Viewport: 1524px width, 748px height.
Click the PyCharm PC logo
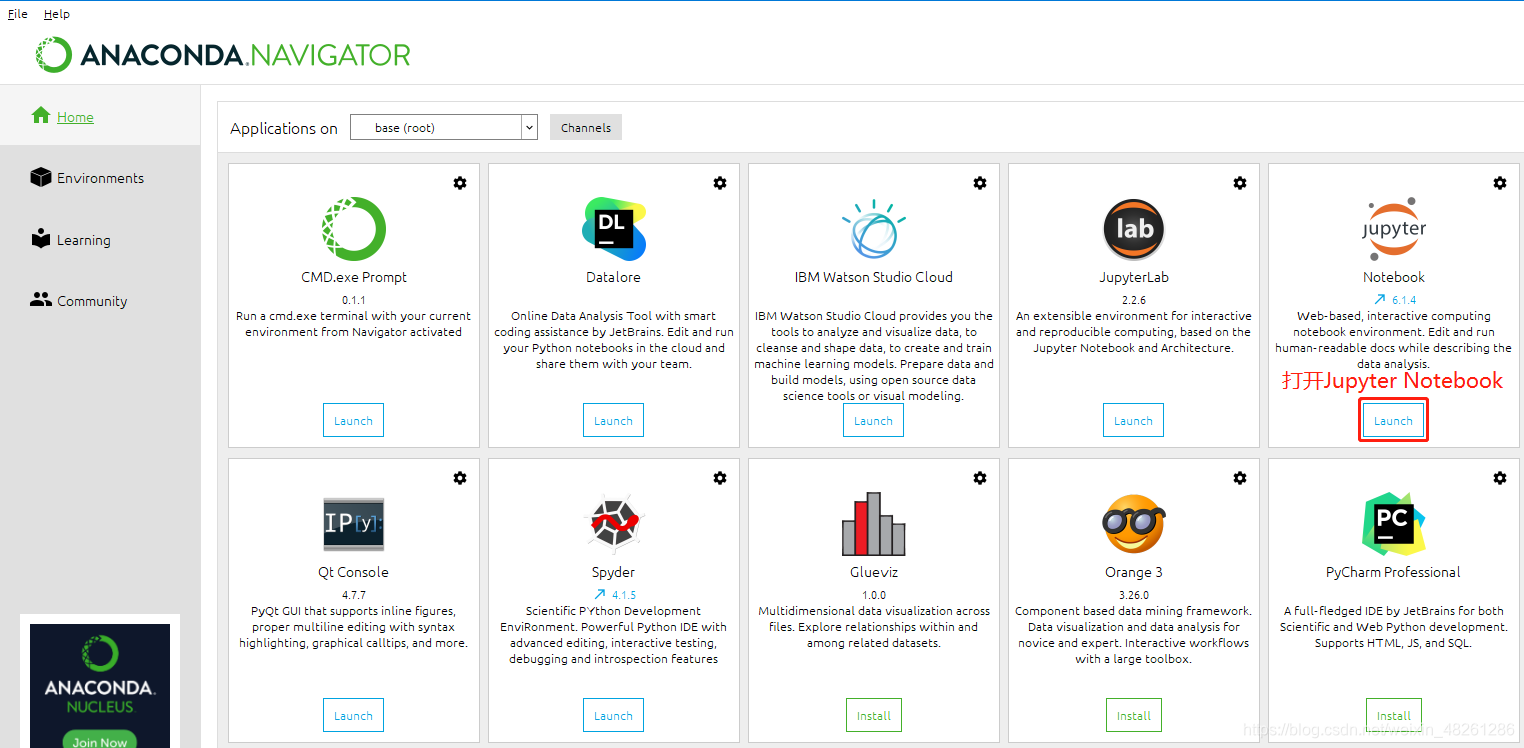[1394, 524]
